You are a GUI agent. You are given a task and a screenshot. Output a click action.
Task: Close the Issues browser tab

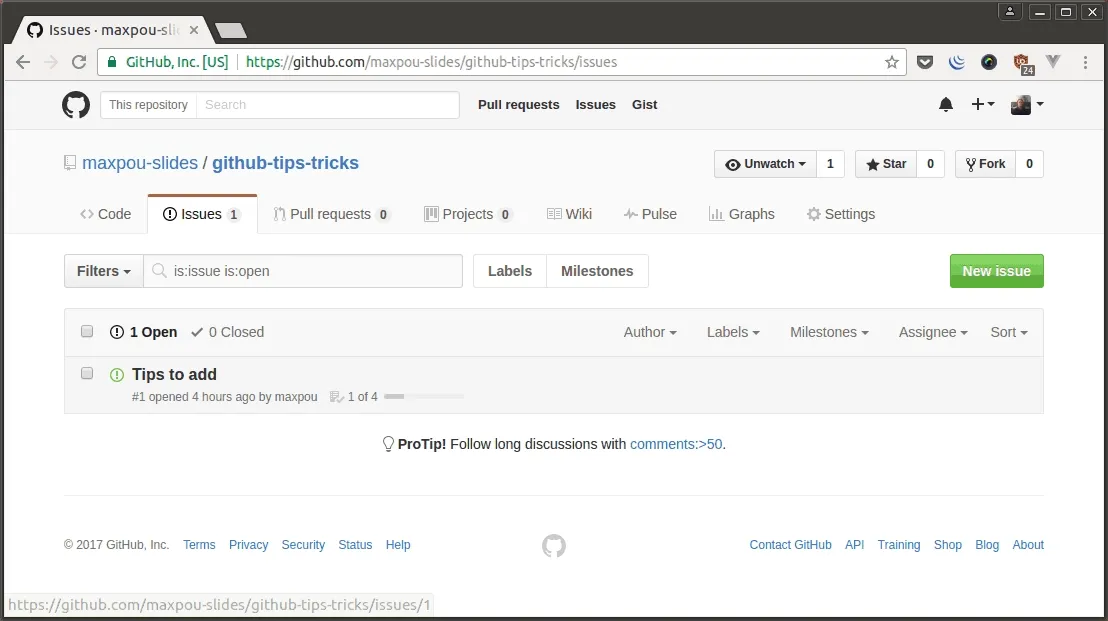[x=194, y=30]
